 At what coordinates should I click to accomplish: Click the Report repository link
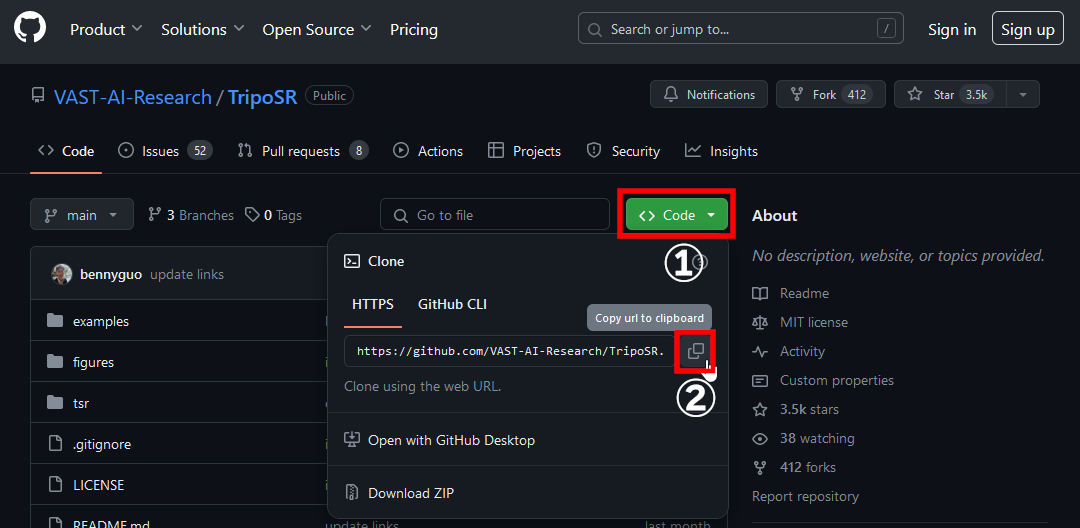[805, 496]
